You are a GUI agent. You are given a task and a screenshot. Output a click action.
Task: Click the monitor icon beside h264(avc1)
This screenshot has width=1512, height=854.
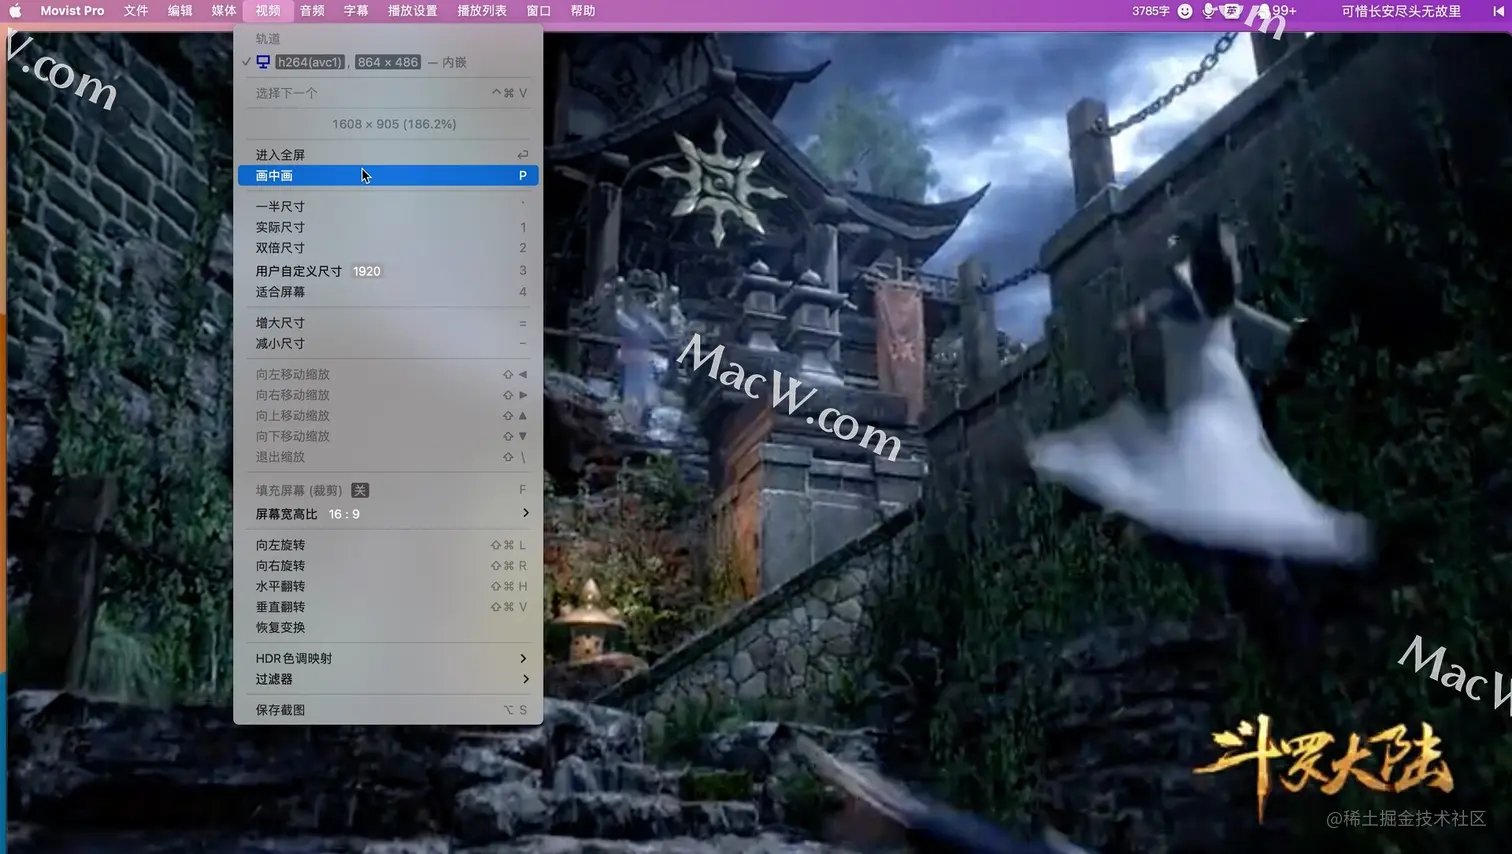pyautogui.click(x=263, y=62)
